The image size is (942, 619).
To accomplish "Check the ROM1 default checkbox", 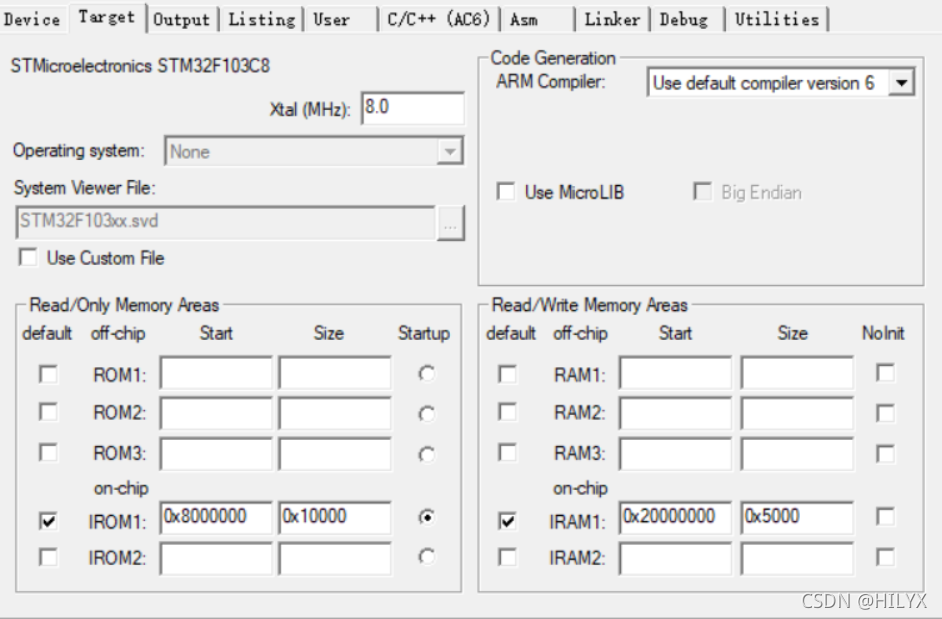I will [48, 374].
